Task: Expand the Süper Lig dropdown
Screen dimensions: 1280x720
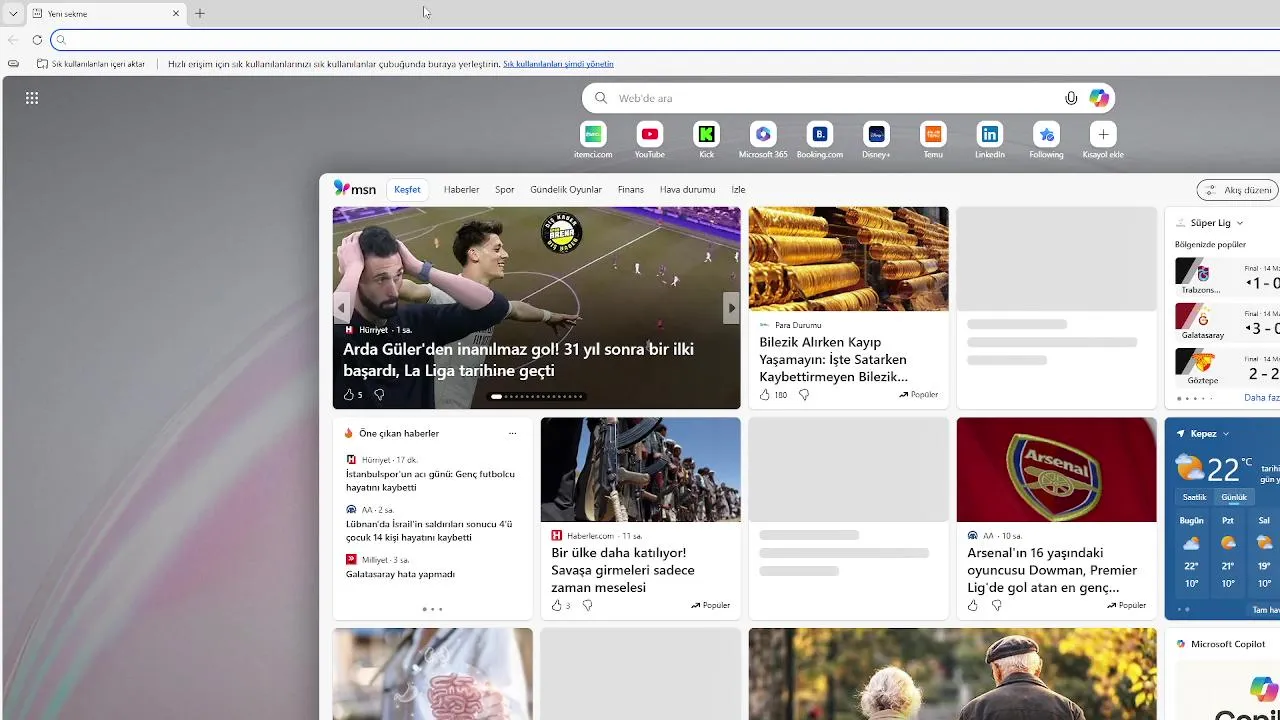Action: [x=1240, y=223]
